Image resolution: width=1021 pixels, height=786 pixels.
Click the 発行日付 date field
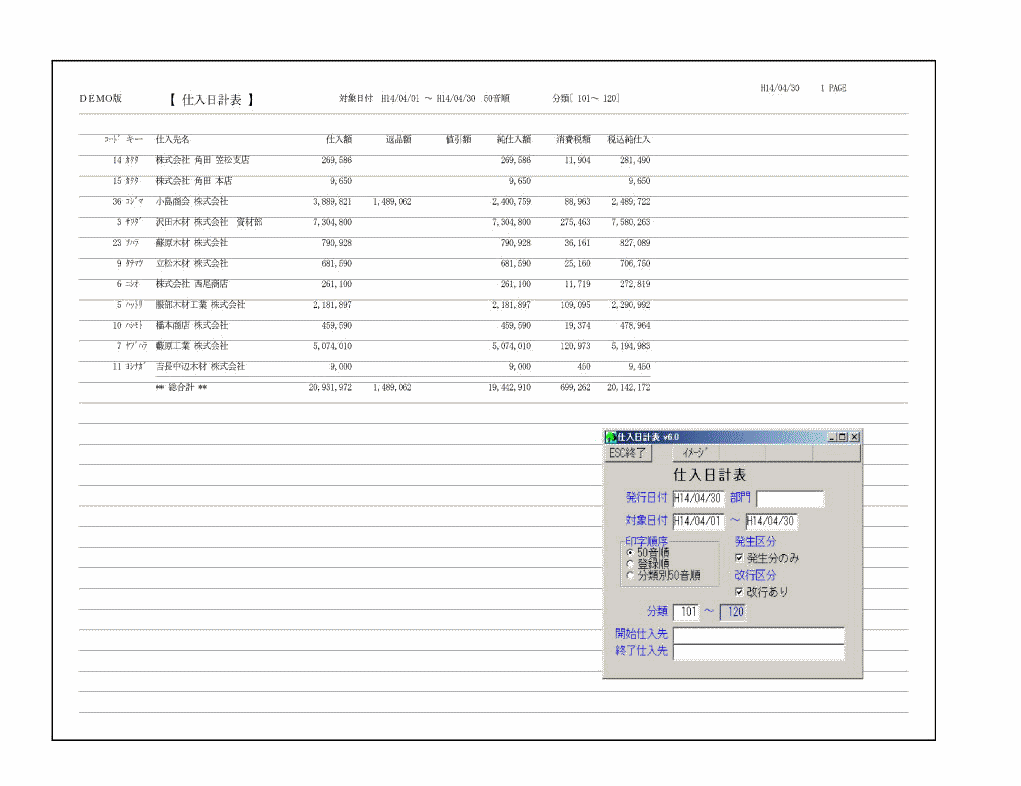(x=698, y=499)
